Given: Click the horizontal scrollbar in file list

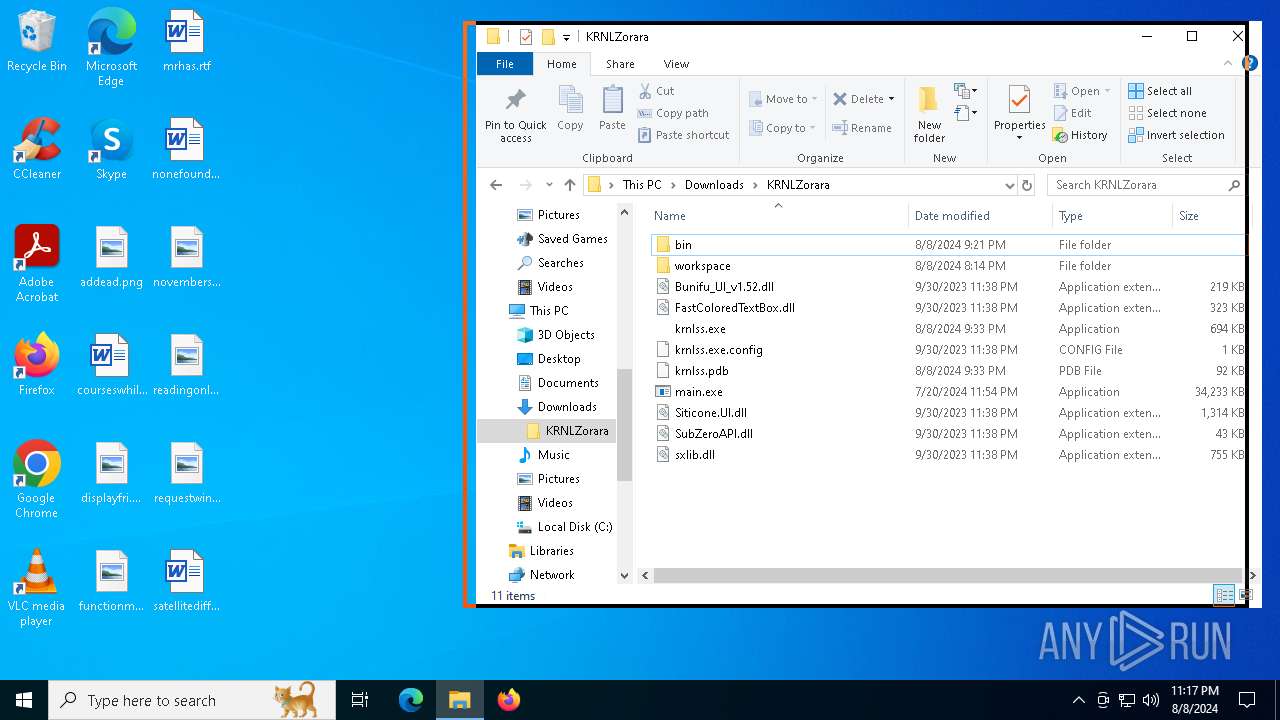Looking at the screenshot, I should click(x=947, y=576).
